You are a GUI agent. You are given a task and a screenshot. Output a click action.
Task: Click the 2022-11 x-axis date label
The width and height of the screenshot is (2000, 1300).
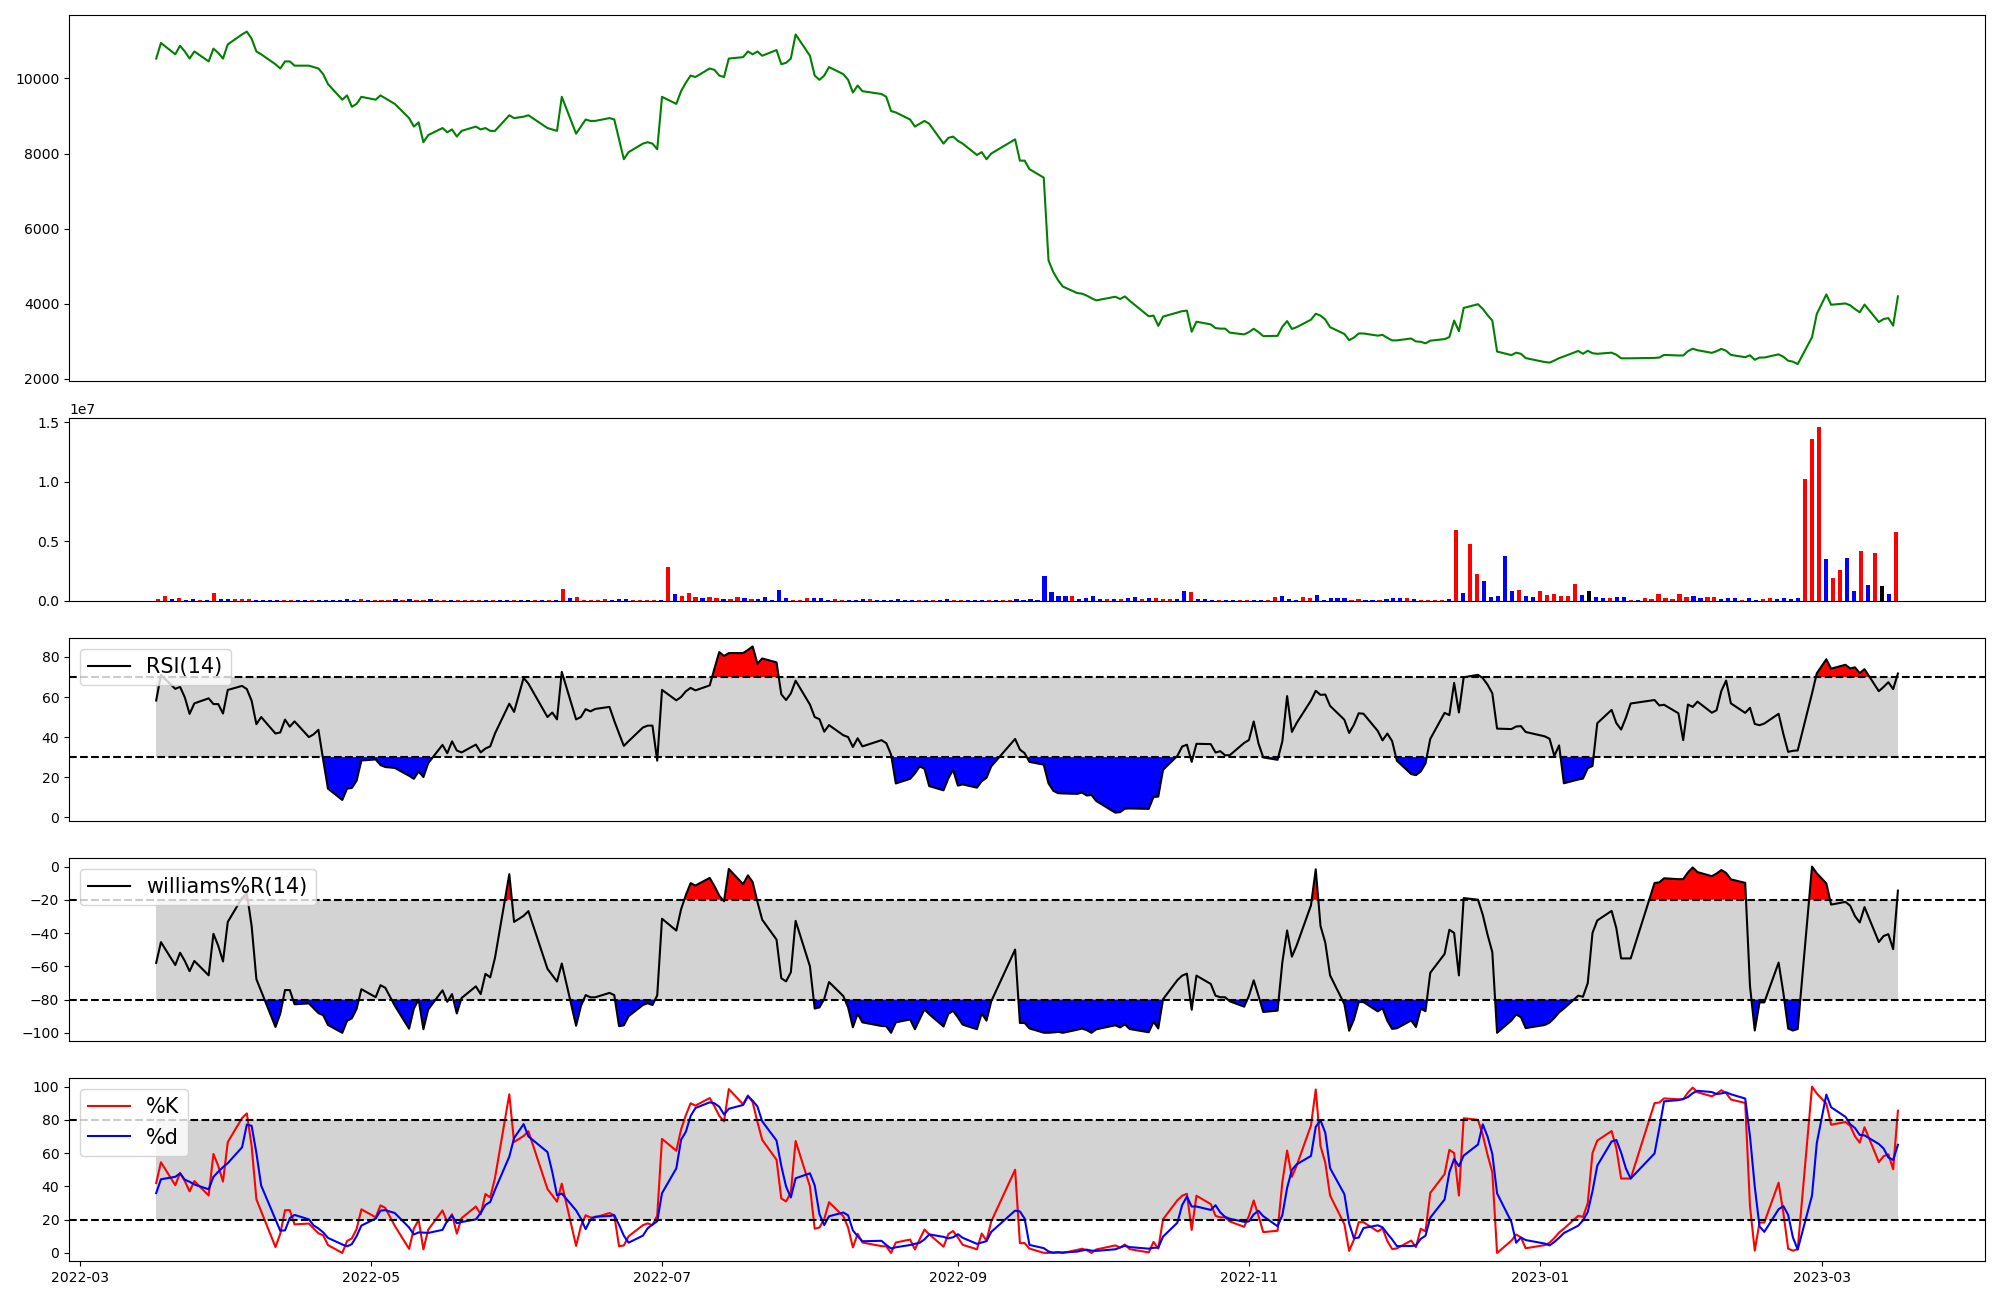[1249, 1277]
